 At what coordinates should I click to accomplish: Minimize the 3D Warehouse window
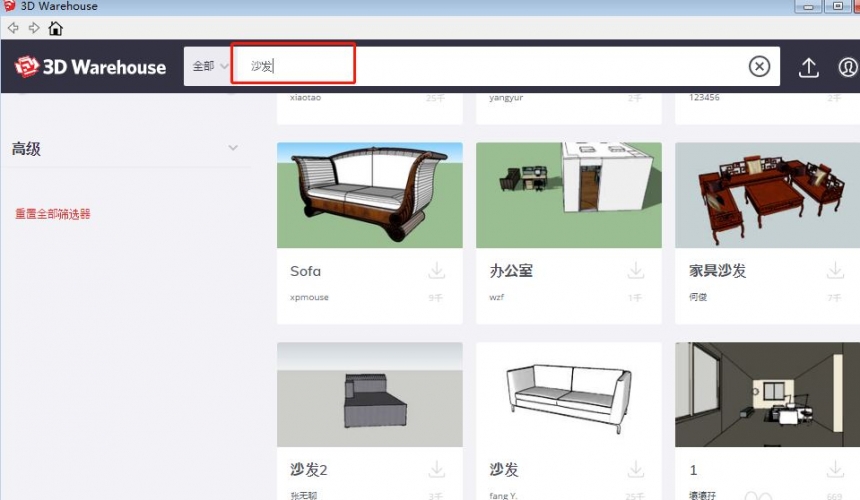(x=808, y=6)
